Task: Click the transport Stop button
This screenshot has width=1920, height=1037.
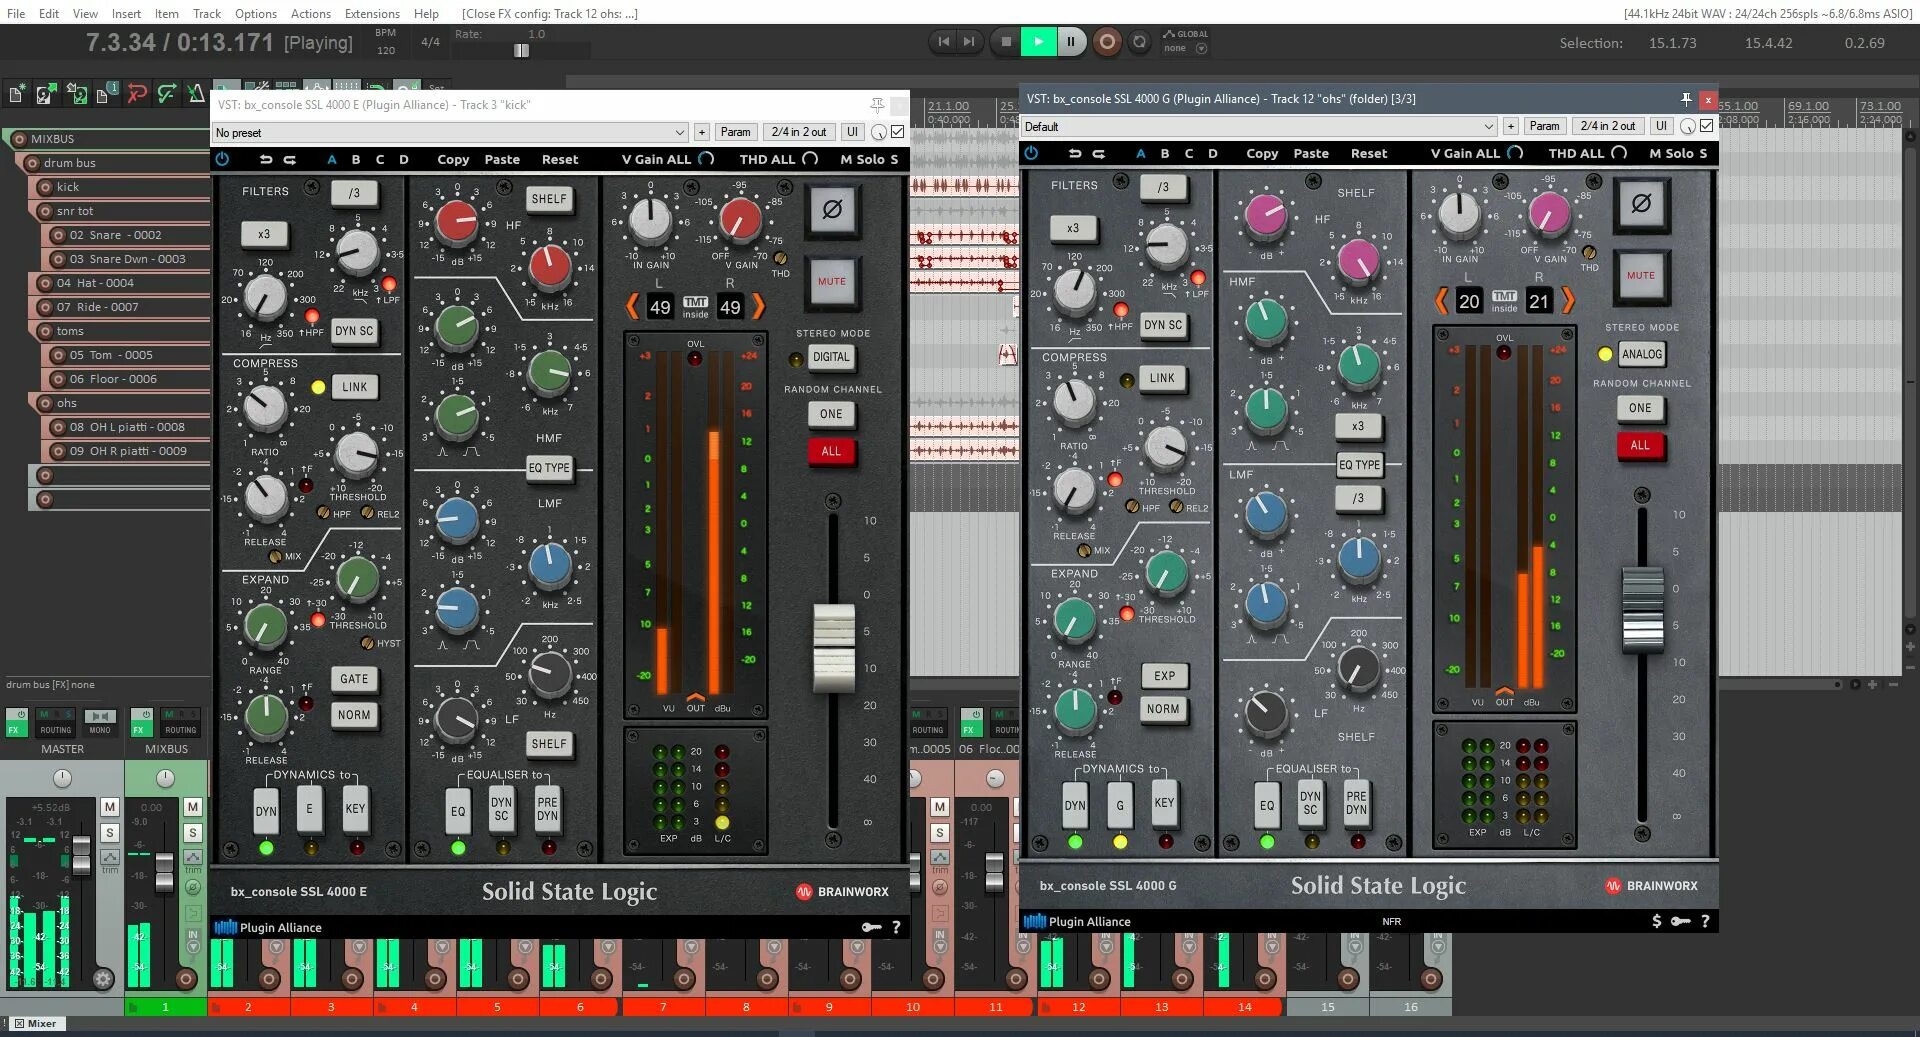Action: pyautogui.click(x=1006, y=41)
